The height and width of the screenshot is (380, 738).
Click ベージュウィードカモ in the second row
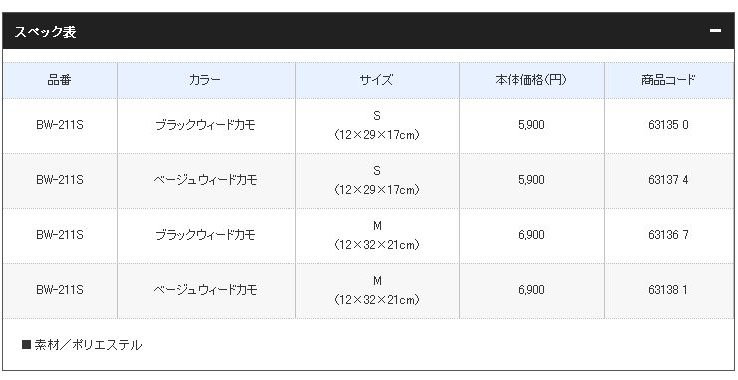(205, 180)
